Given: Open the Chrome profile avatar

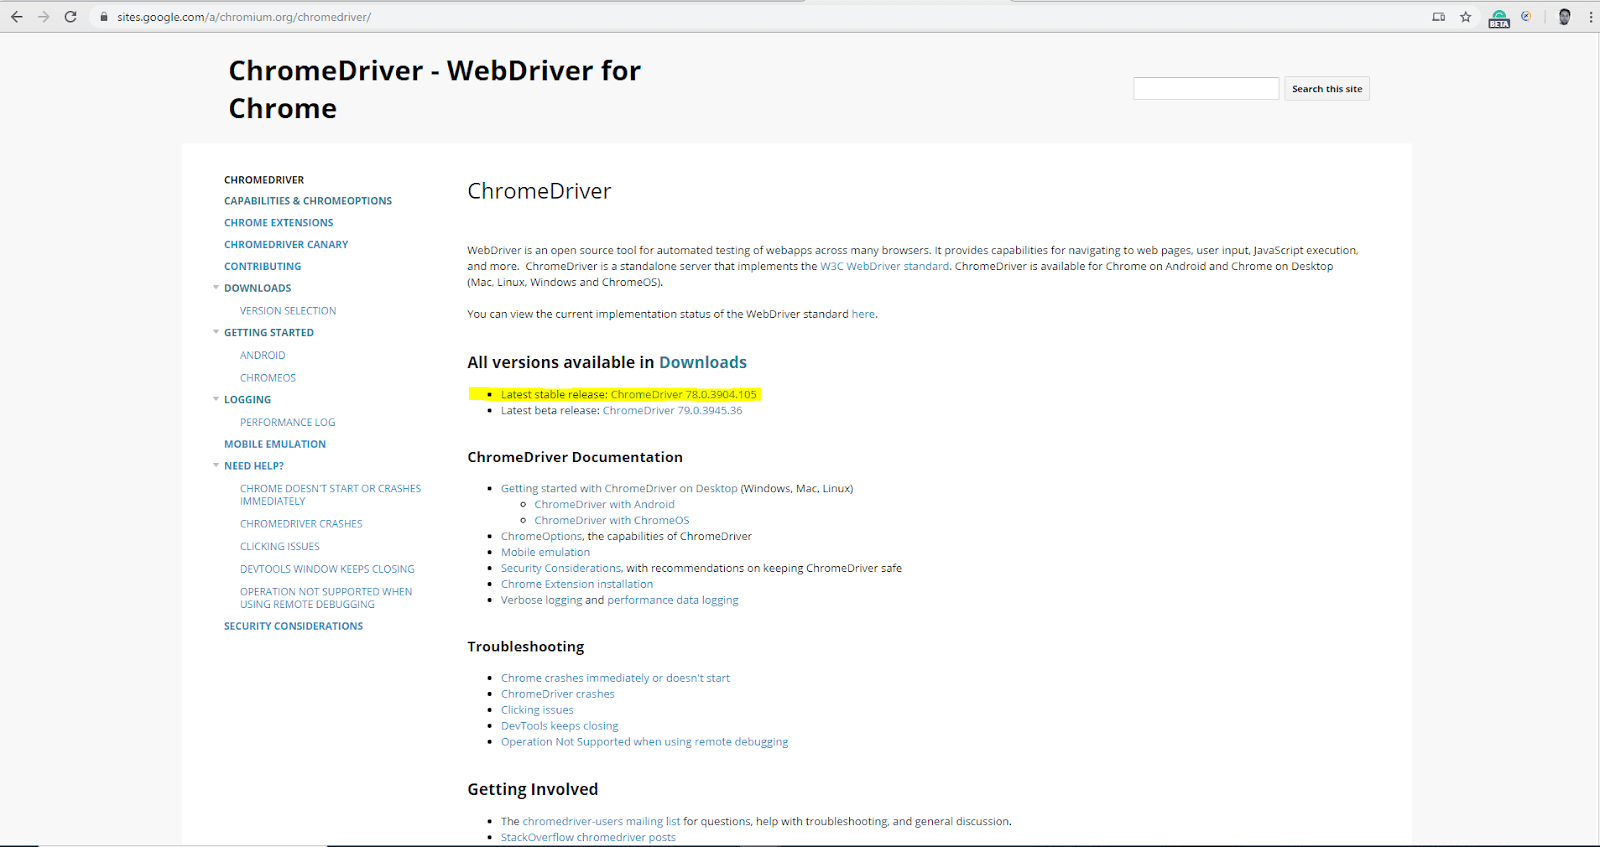Looking at the screenshot, I should pos(1564,17).
